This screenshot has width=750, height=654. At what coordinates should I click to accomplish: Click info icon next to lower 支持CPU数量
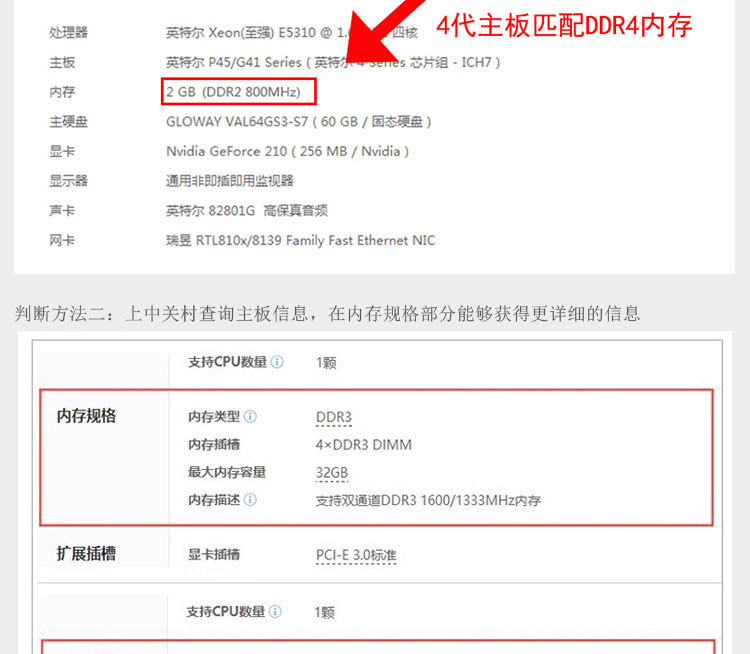click(x=275, y=611)
